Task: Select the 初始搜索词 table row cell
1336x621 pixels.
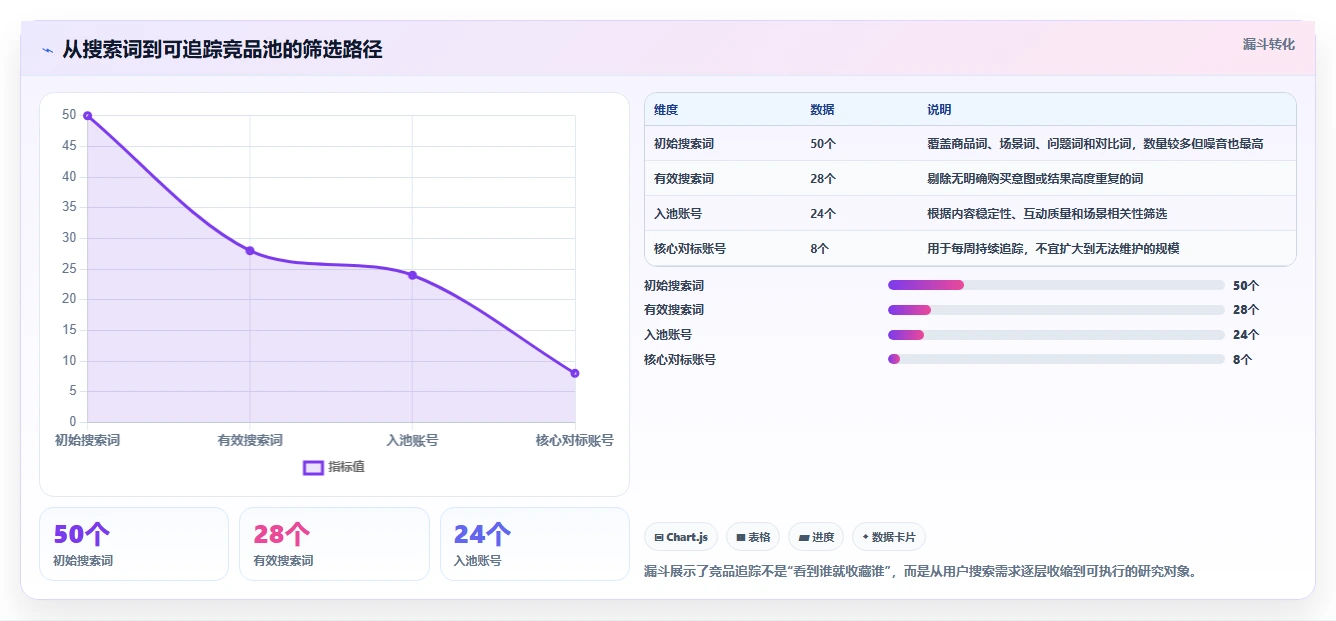Action: [x=684, y=144]
